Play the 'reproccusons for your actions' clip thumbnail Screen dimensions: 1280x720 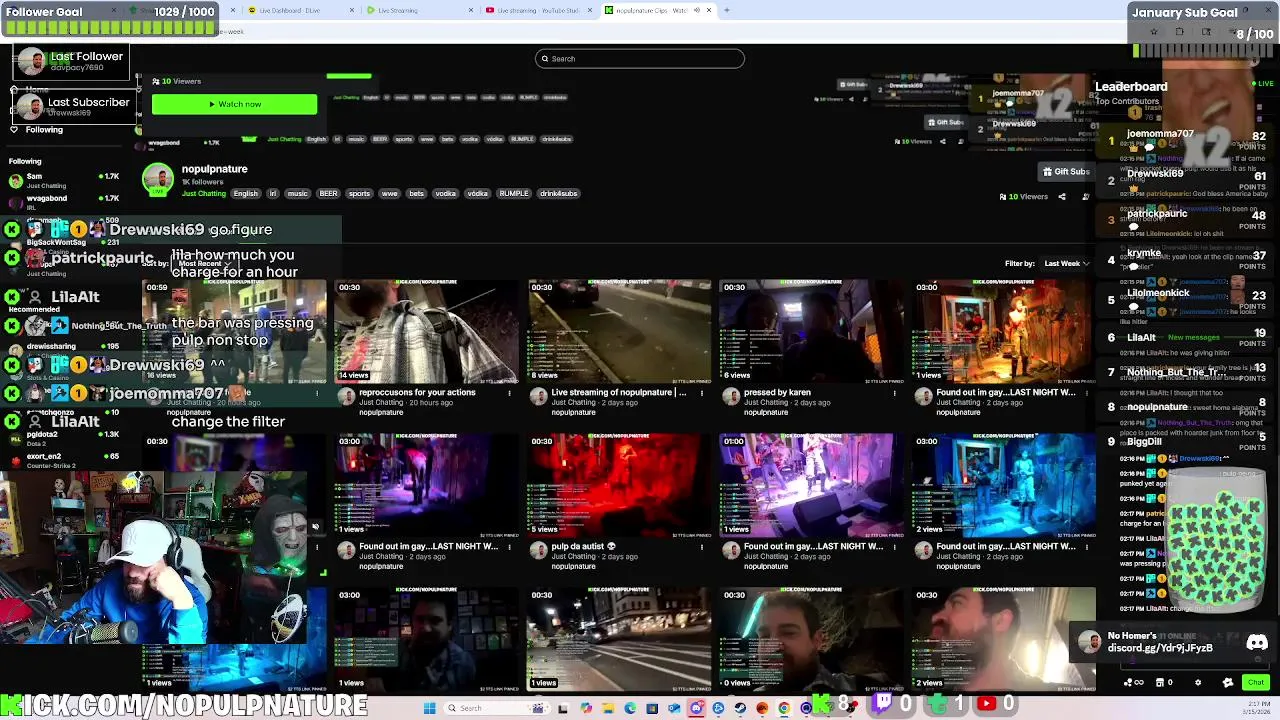pos(426,331)
